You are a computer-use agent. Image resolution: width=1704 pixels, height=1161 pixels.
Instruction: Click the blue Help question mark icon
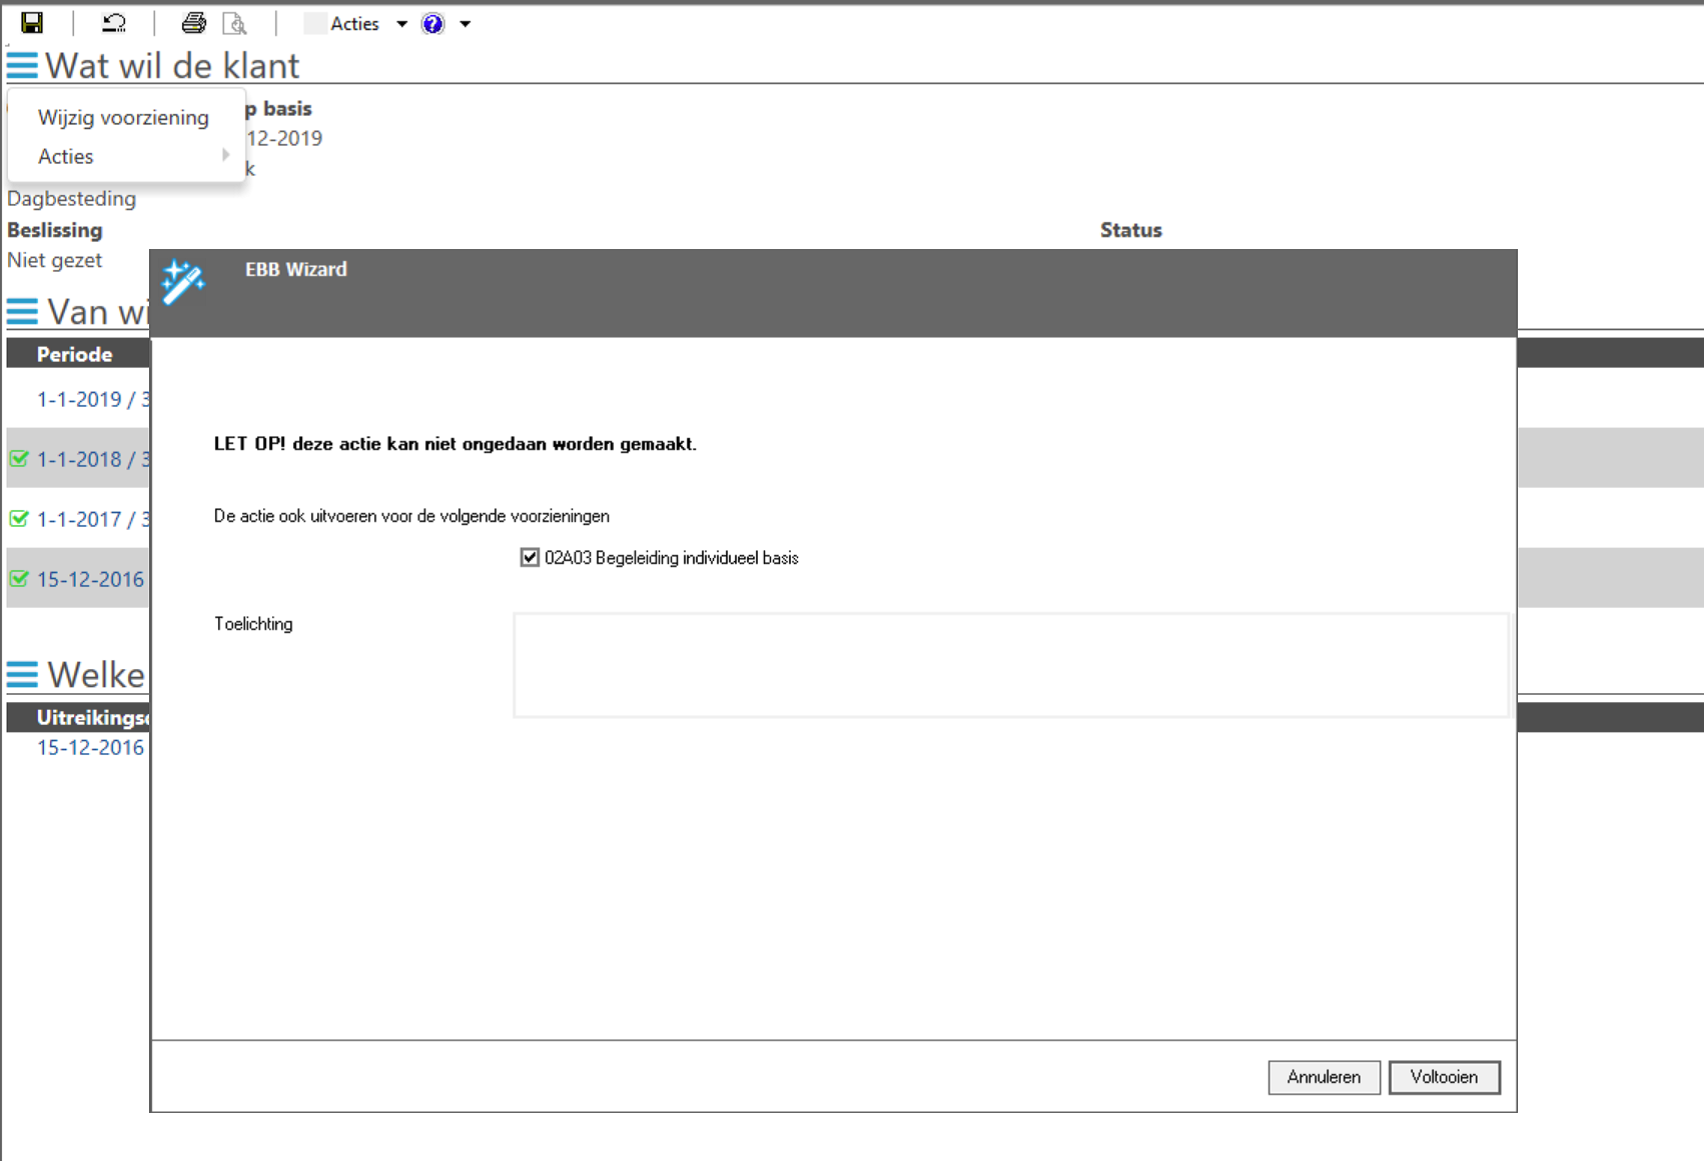pos(433,24)
